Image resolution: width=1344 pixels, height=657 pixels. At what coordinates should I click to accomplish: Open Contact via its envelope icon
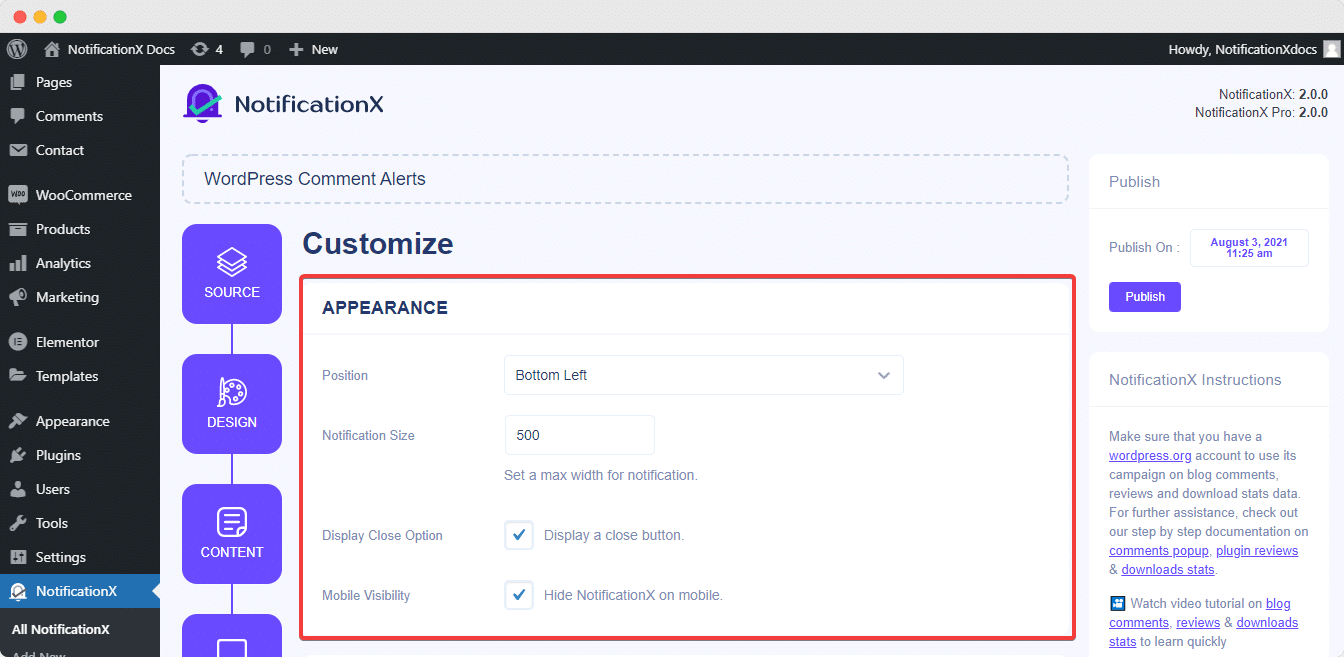pos(18,150)
